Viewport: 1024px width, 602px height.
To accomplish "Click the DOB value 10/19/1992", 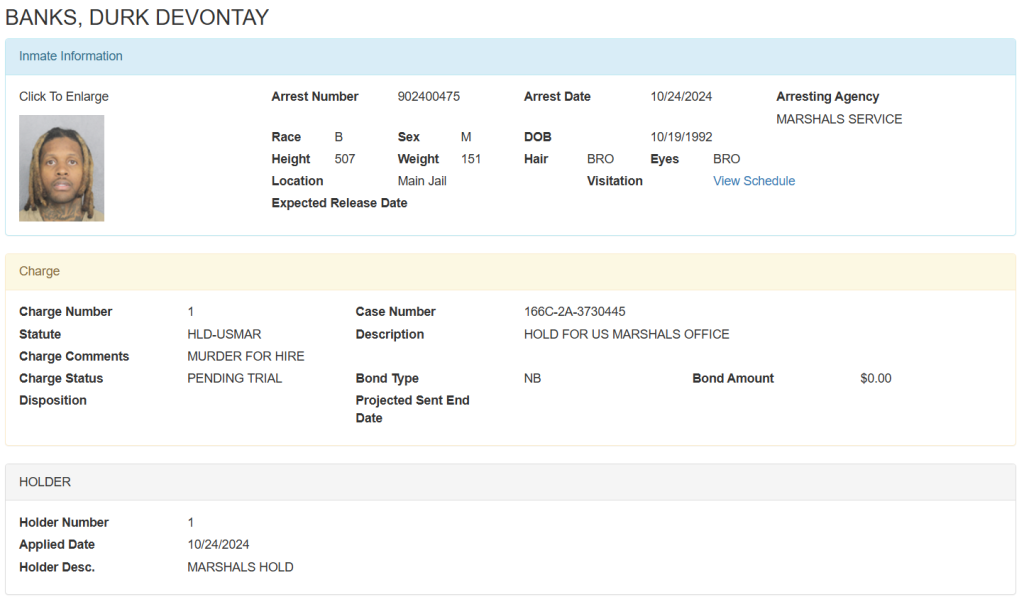I will (680, 137).
